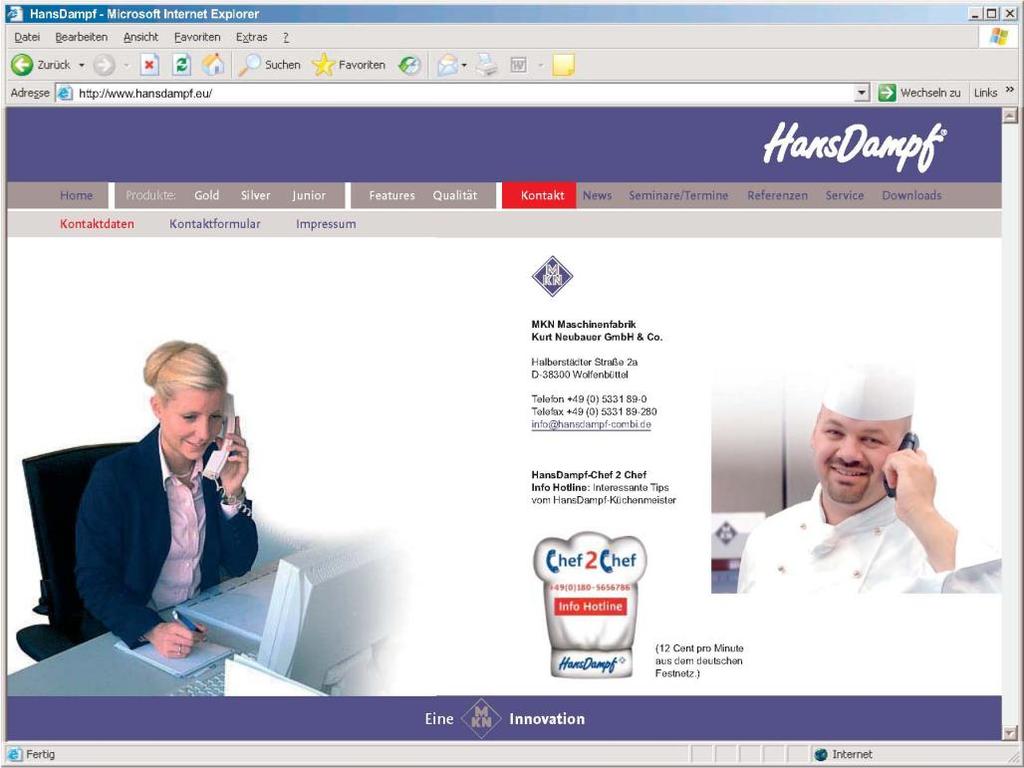The image size is (1024, 768).
Task: Click the HansDampf logo in header
Action: pyautogui.click(x=854, y=146)
